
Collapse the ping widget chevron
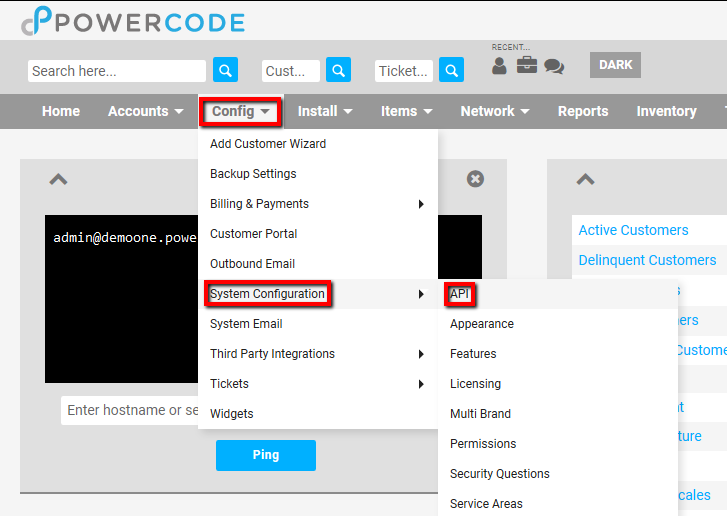pos(58,179)
